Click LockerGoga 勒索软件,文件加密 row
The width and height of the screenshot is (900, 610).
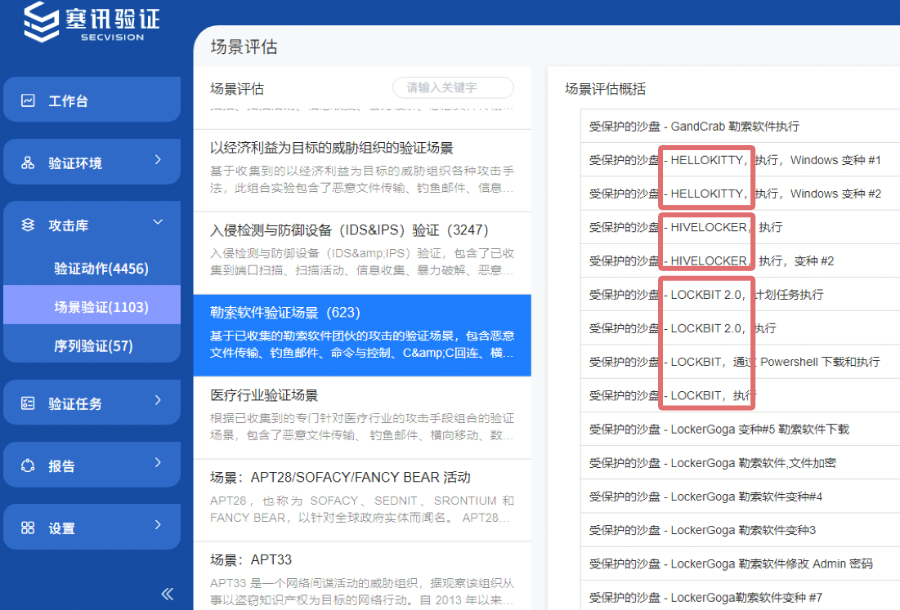(x=740, y=463)
